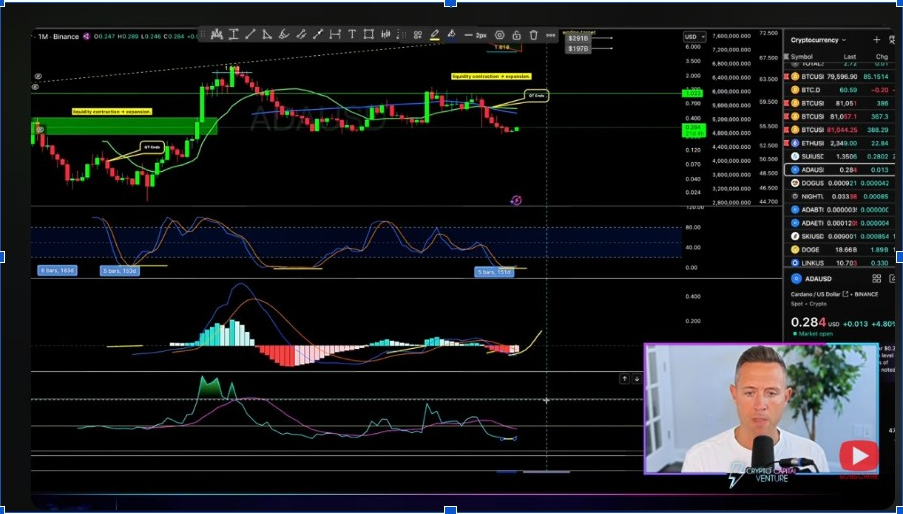Image resolution: width=903 pixels, height=514 pixels.
Task: Select the LINKUS watchlist row
Action: point(841,263)
